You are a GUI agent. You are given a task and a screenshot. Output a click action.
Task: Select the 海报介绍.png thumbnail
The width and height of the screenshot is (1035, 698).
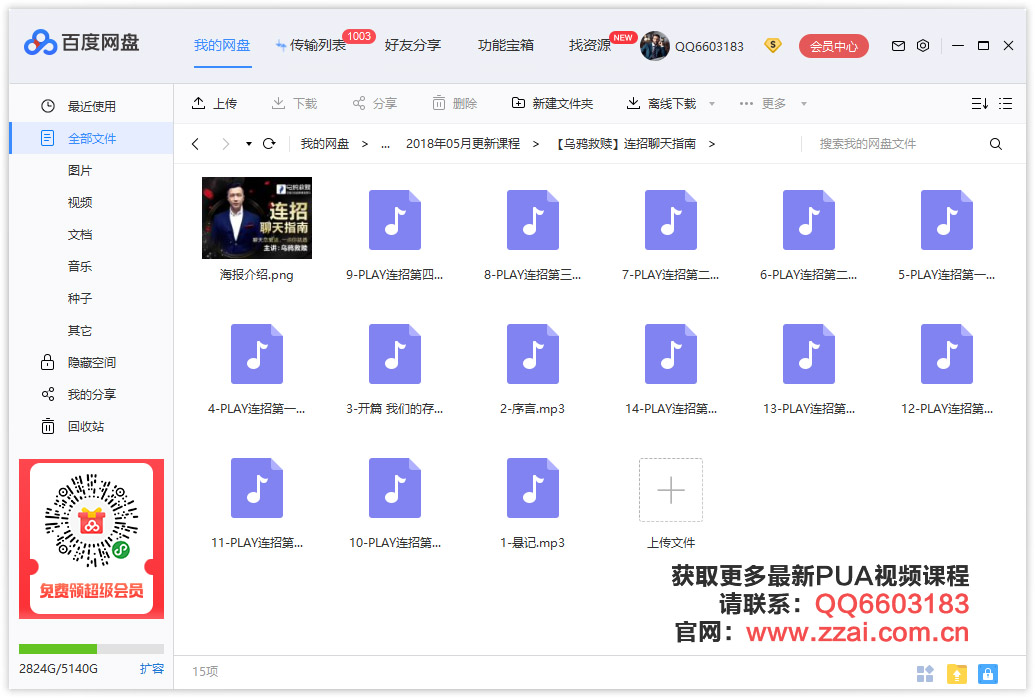[257, 218]
